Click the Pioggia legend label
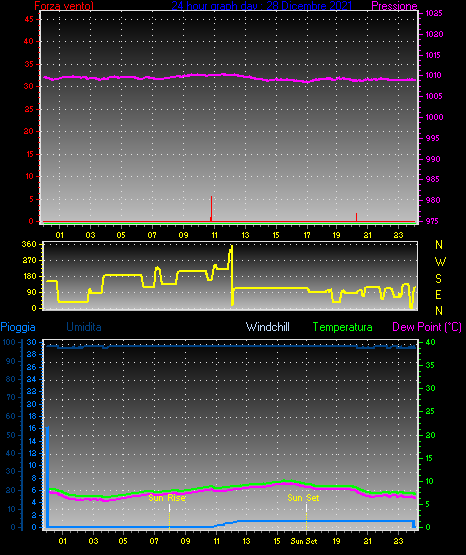The image size is (466, 555). click(x=18, y=327)
